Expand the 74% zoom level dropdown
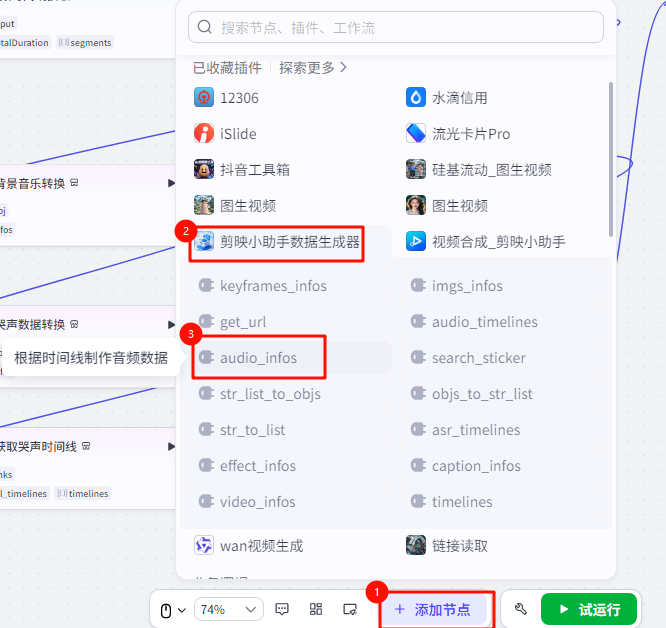666x628 pixels. point(228,609)
